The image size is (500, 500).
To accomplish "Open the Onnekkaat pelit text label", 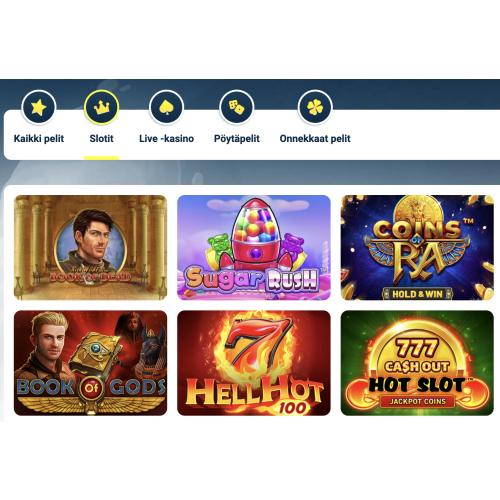I will tap(315, 139).
